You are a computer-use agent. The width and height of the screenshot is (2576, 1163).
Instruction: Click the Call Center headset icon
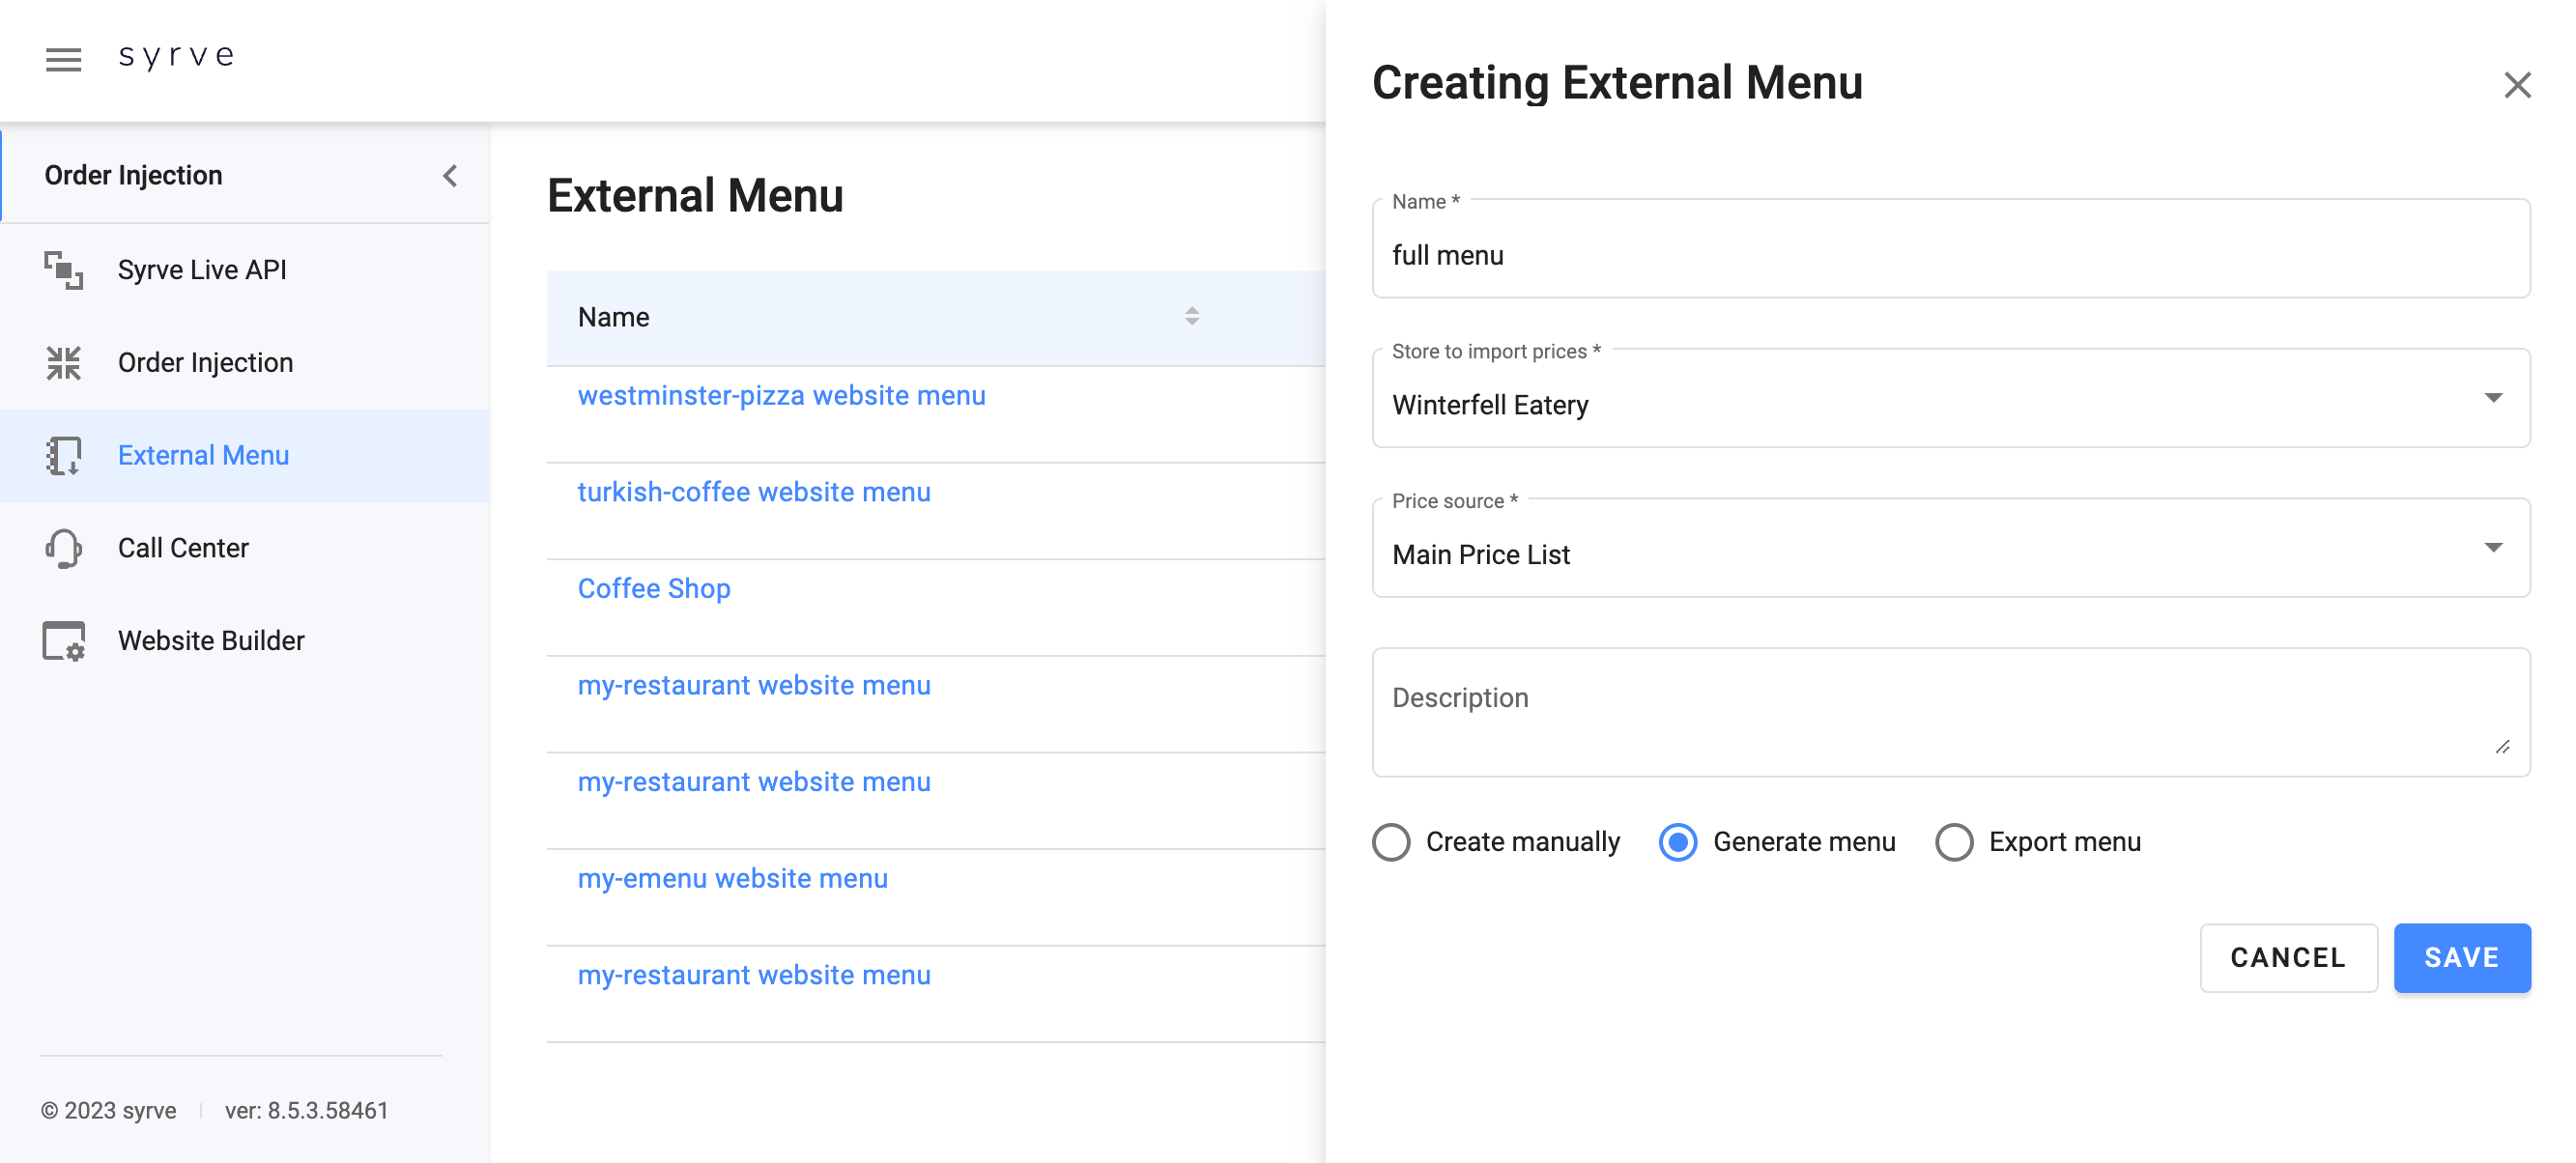pyautogui.click(x=63, y=548)
